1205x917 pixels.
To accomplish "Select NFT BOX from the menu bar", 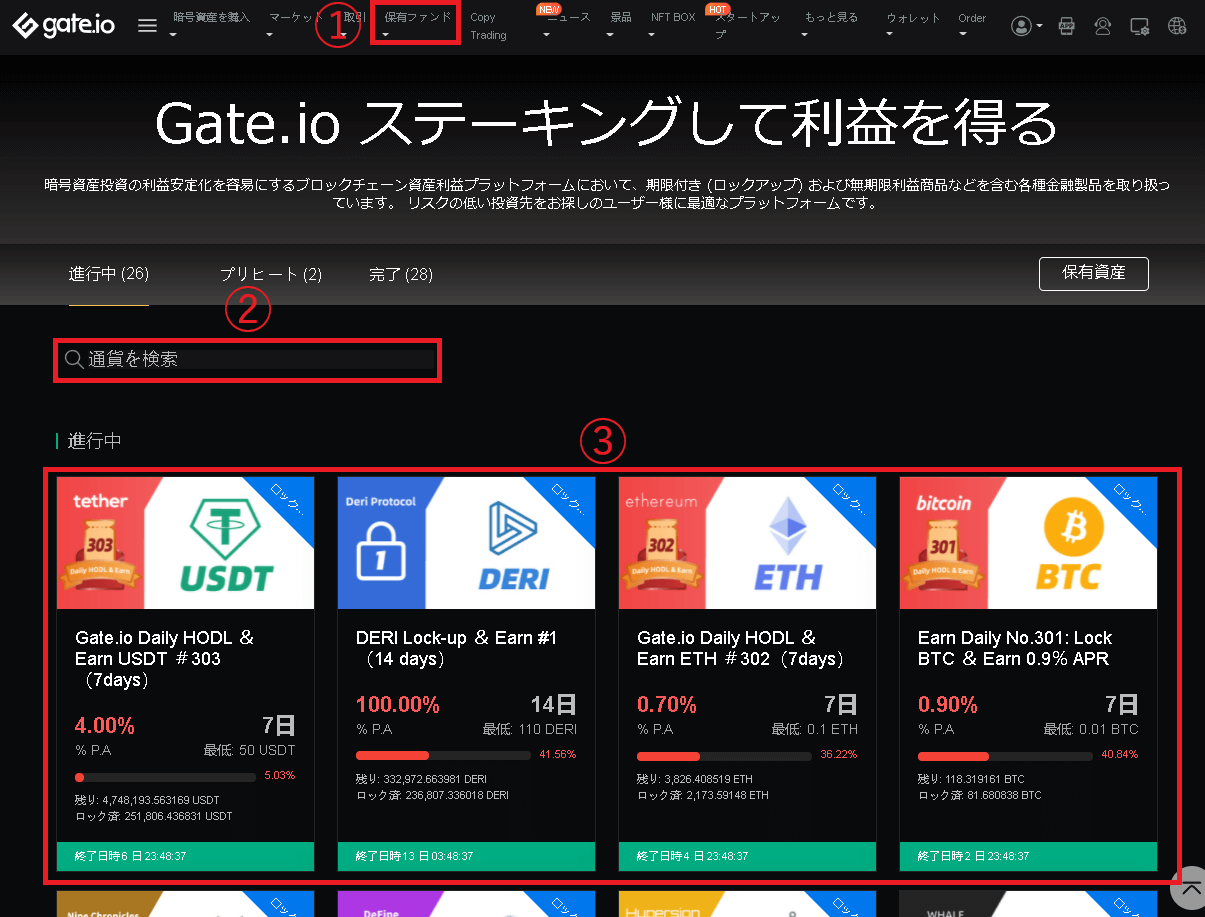I will point(672,16).
